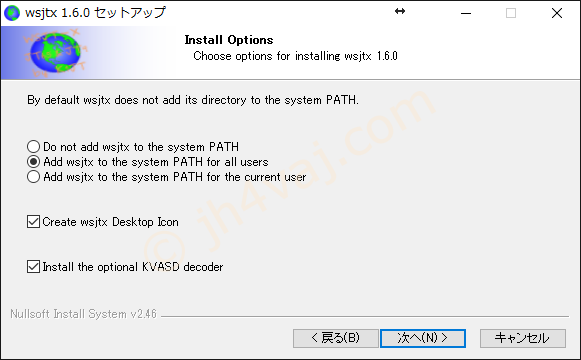Click the double-headed arrow icon in title bar
Screen dimensions: 581x360
point(400,11)
